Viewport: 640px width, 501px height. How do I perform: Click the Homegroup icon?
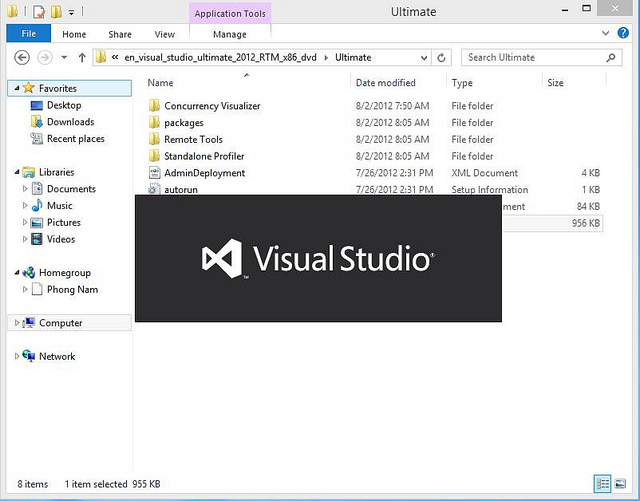coord(29,272)
